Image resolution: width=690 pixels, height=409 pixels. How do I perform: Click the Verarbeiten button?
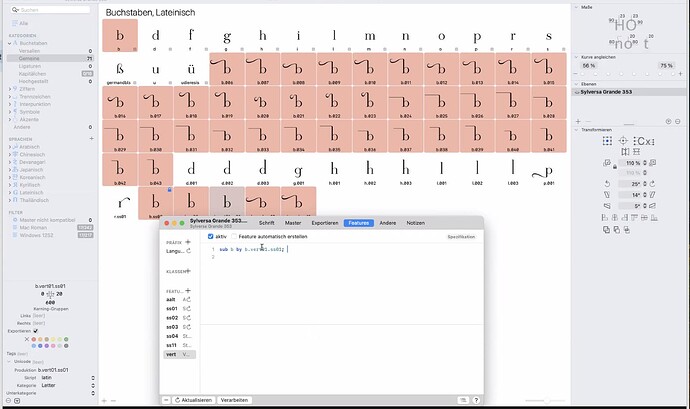234,400
